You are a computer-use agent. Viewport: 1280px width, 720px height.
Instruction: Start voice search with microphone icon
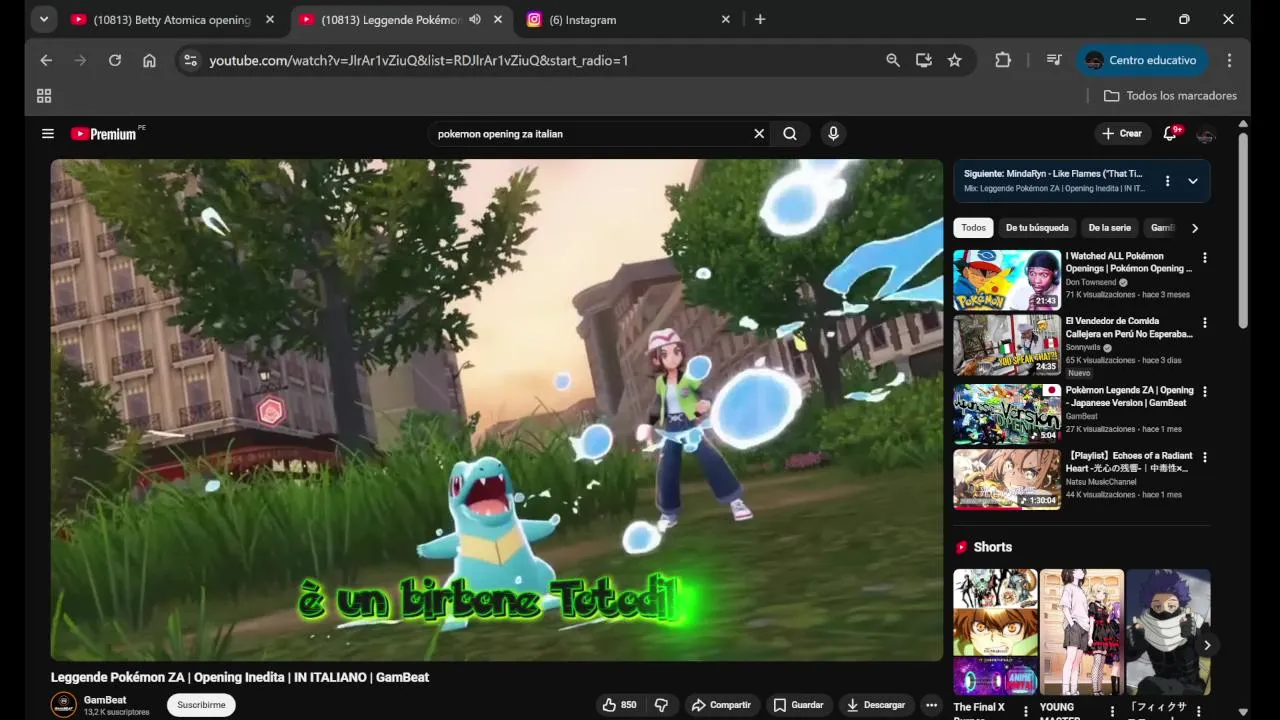[x=833, y=134]
